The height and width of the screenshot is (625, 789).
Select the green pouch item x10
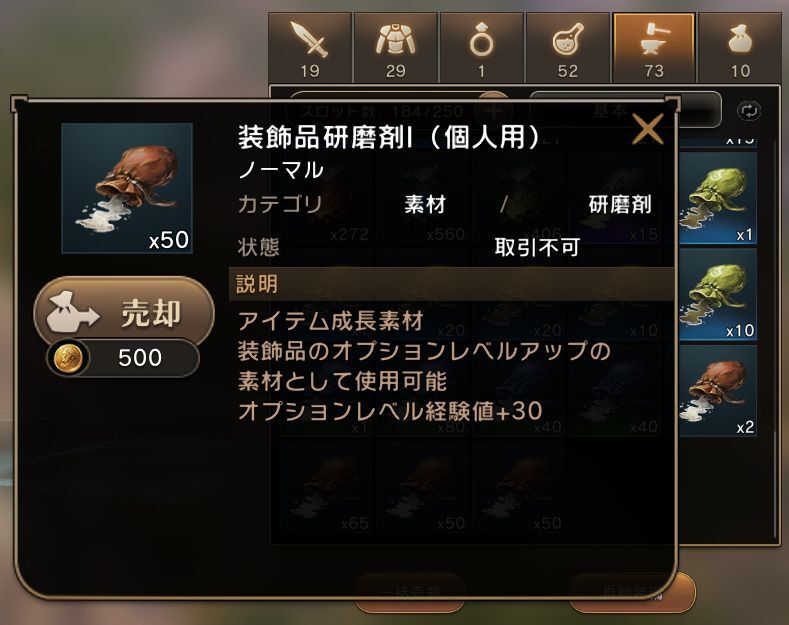(718, 295)
